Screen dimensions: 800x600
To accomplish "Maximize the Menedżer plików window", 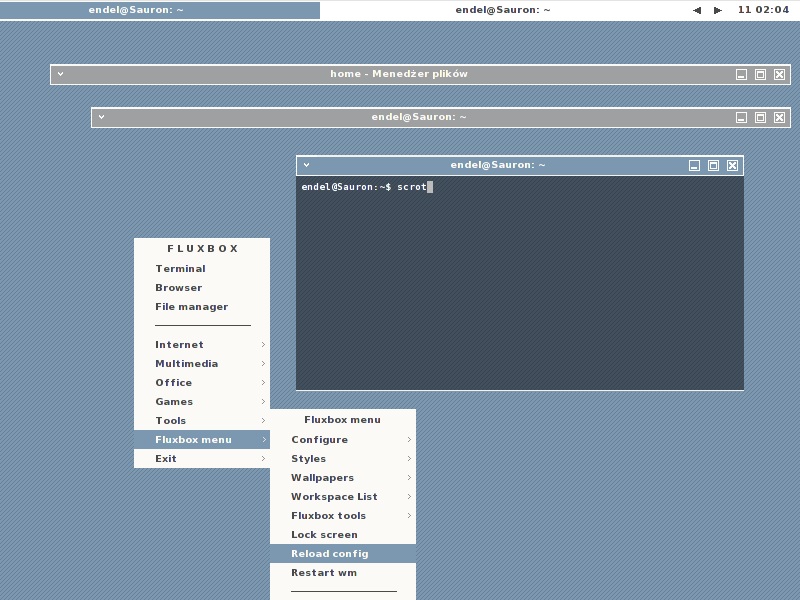I will click(760, 74).
